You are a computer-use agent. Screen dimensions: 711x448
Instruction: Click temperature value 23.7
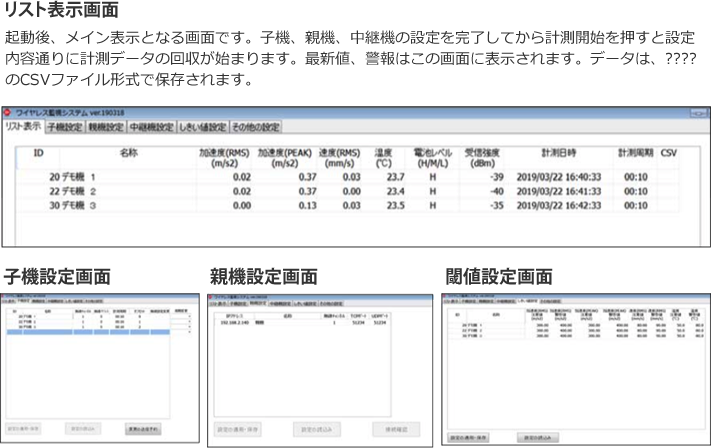(395, 177)
